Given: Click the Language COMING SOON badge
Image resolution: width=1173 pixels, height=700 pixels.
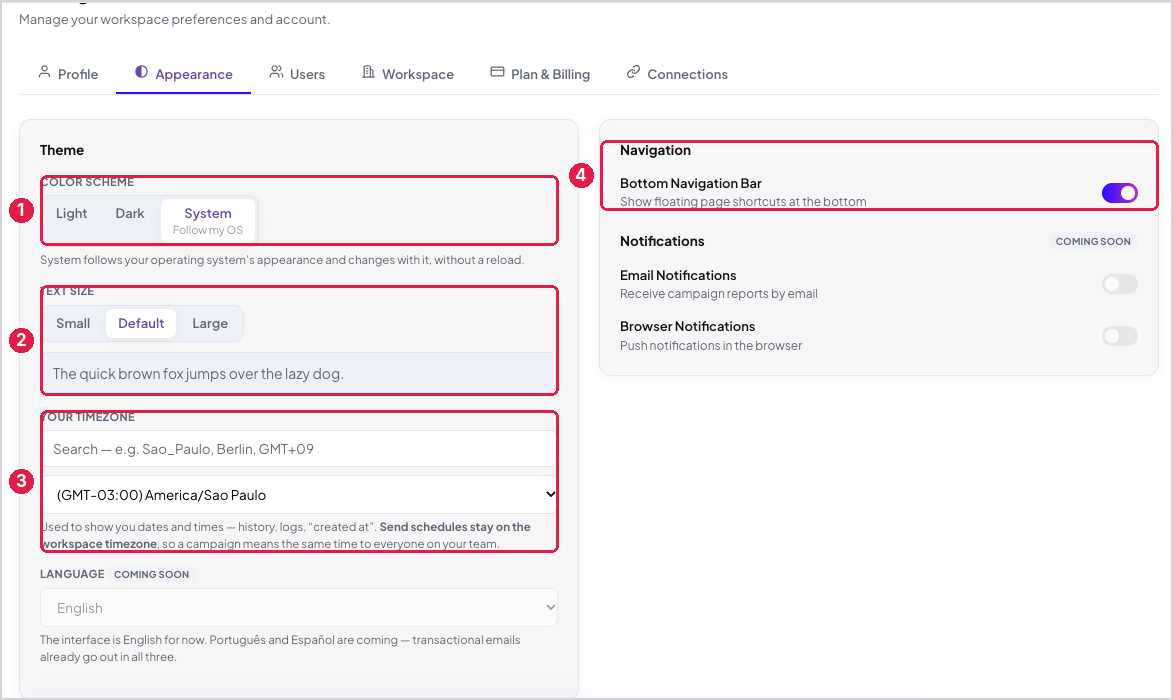Looking at the screenshot, I should coord(152,574).
